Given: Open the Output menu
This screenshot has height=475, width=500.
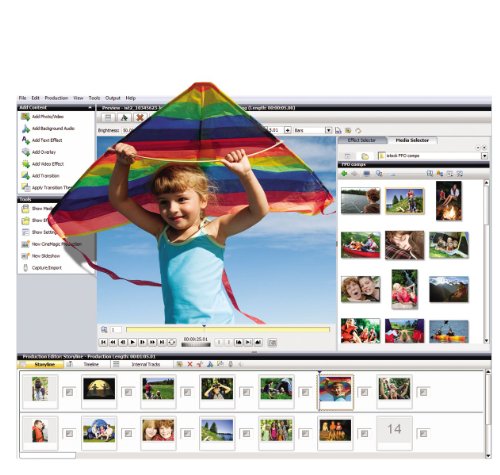Looking at the screenshot, I should [113, 98].
